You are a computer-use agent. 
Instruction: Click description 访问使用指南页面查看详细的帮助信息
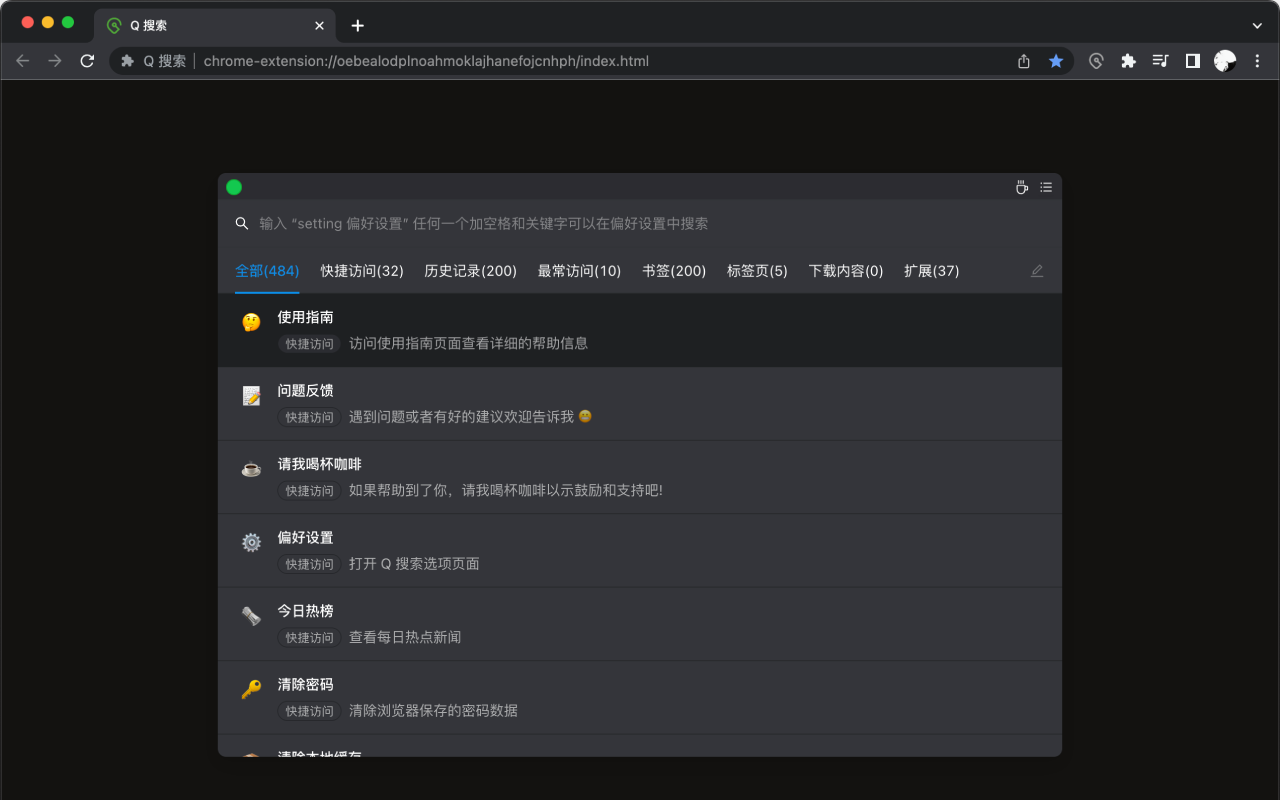coord(468,343)
